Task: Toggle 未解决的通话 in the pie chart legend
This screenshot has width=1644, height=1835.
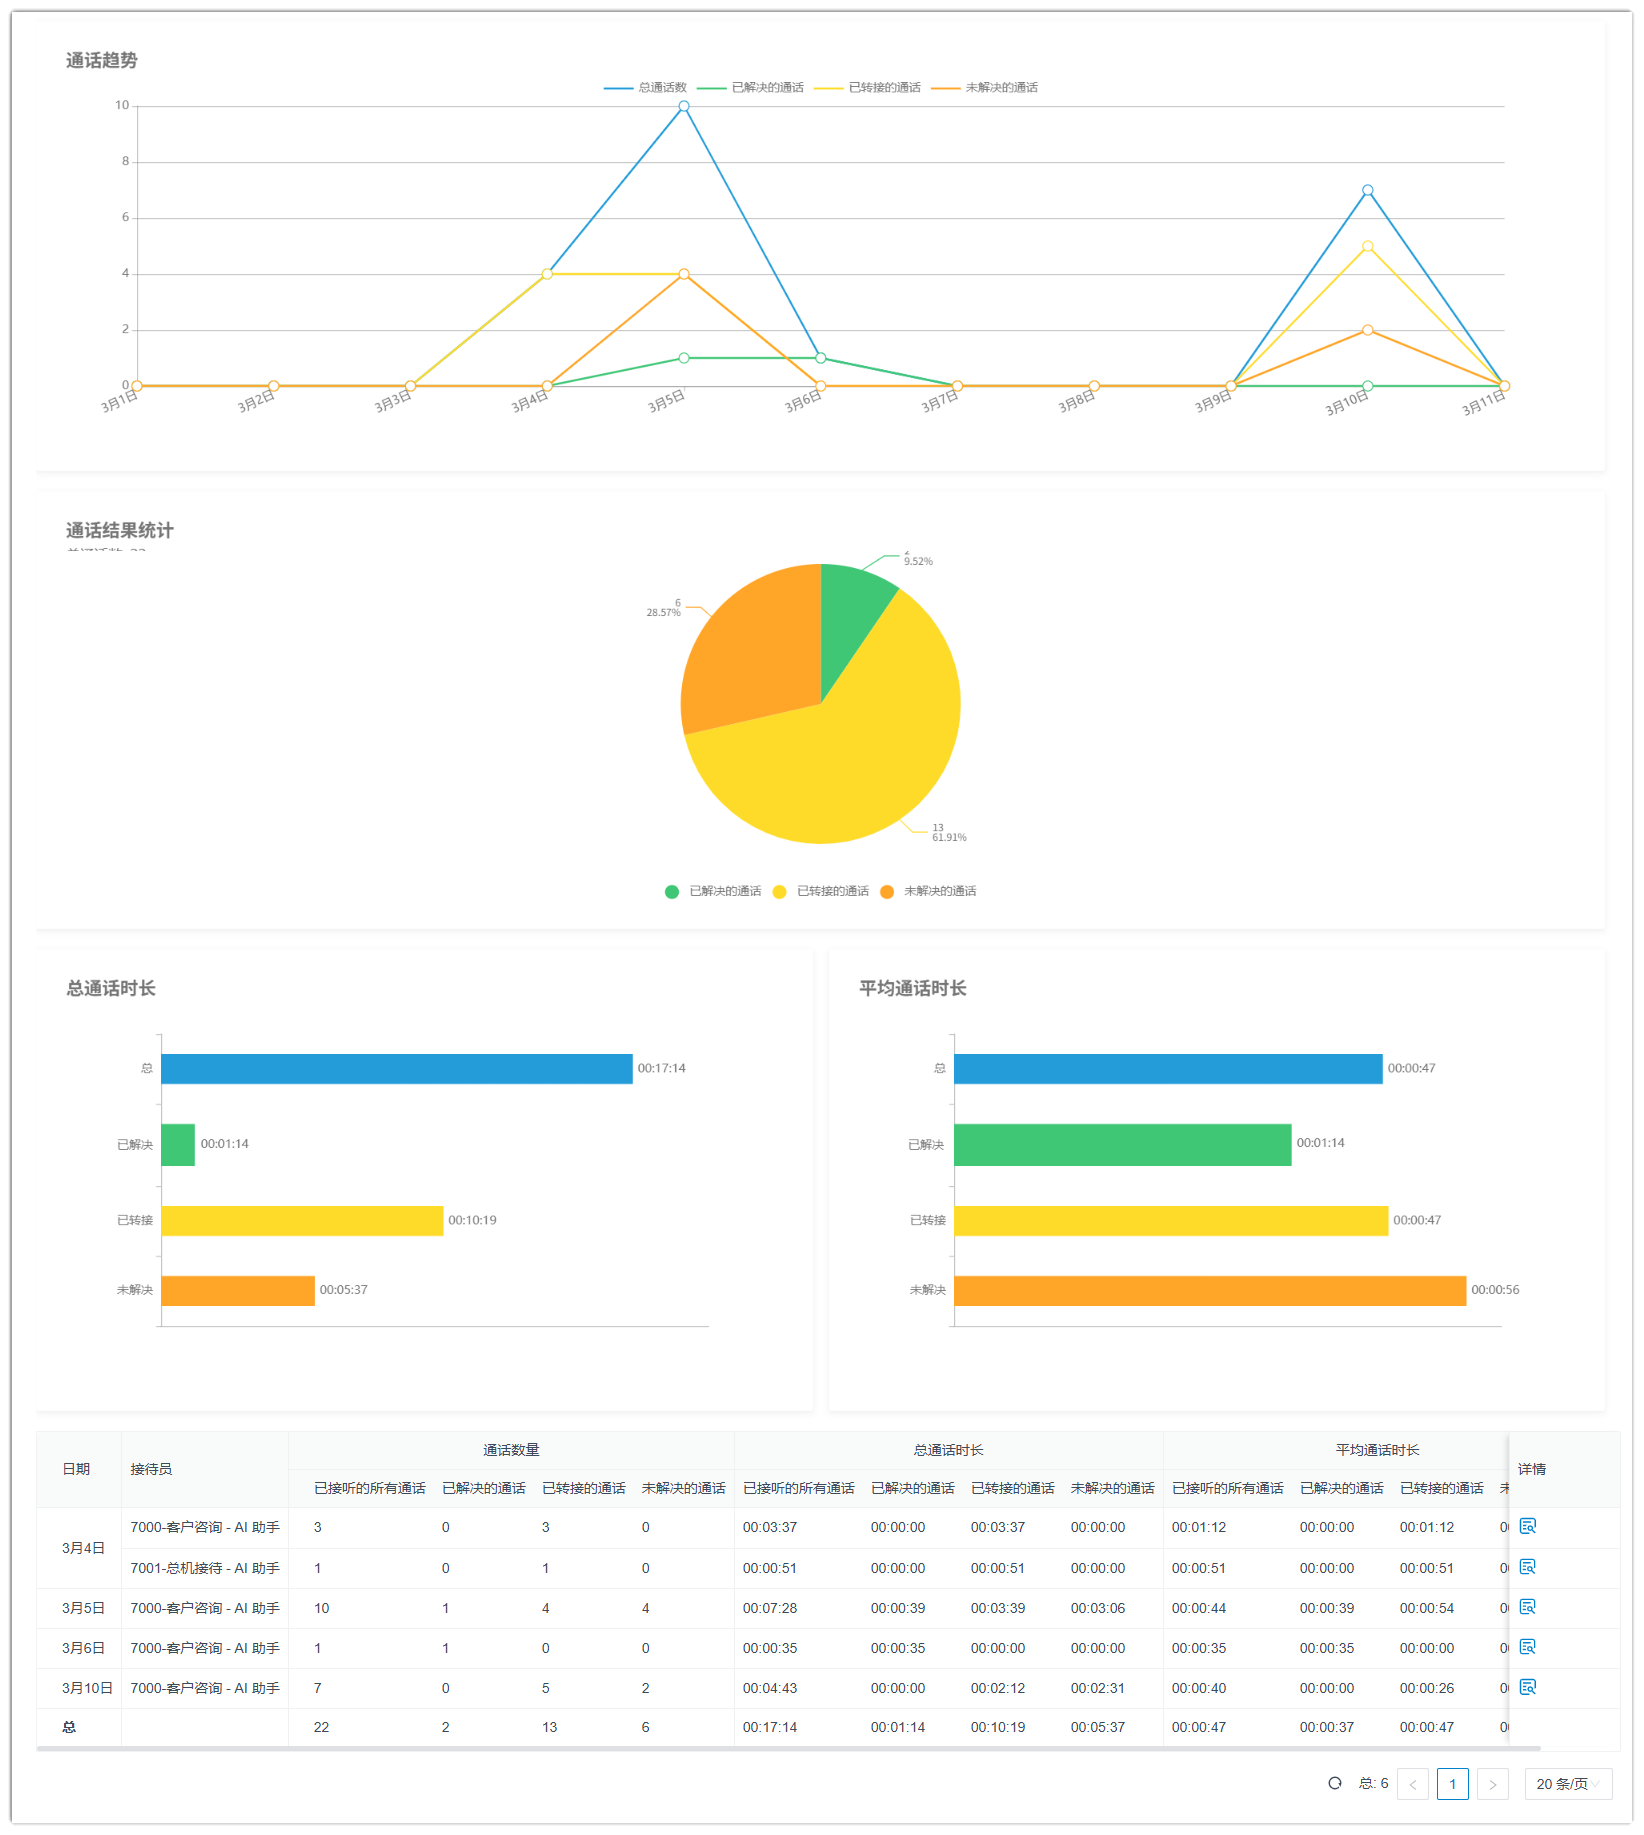Action: point(928,891)
